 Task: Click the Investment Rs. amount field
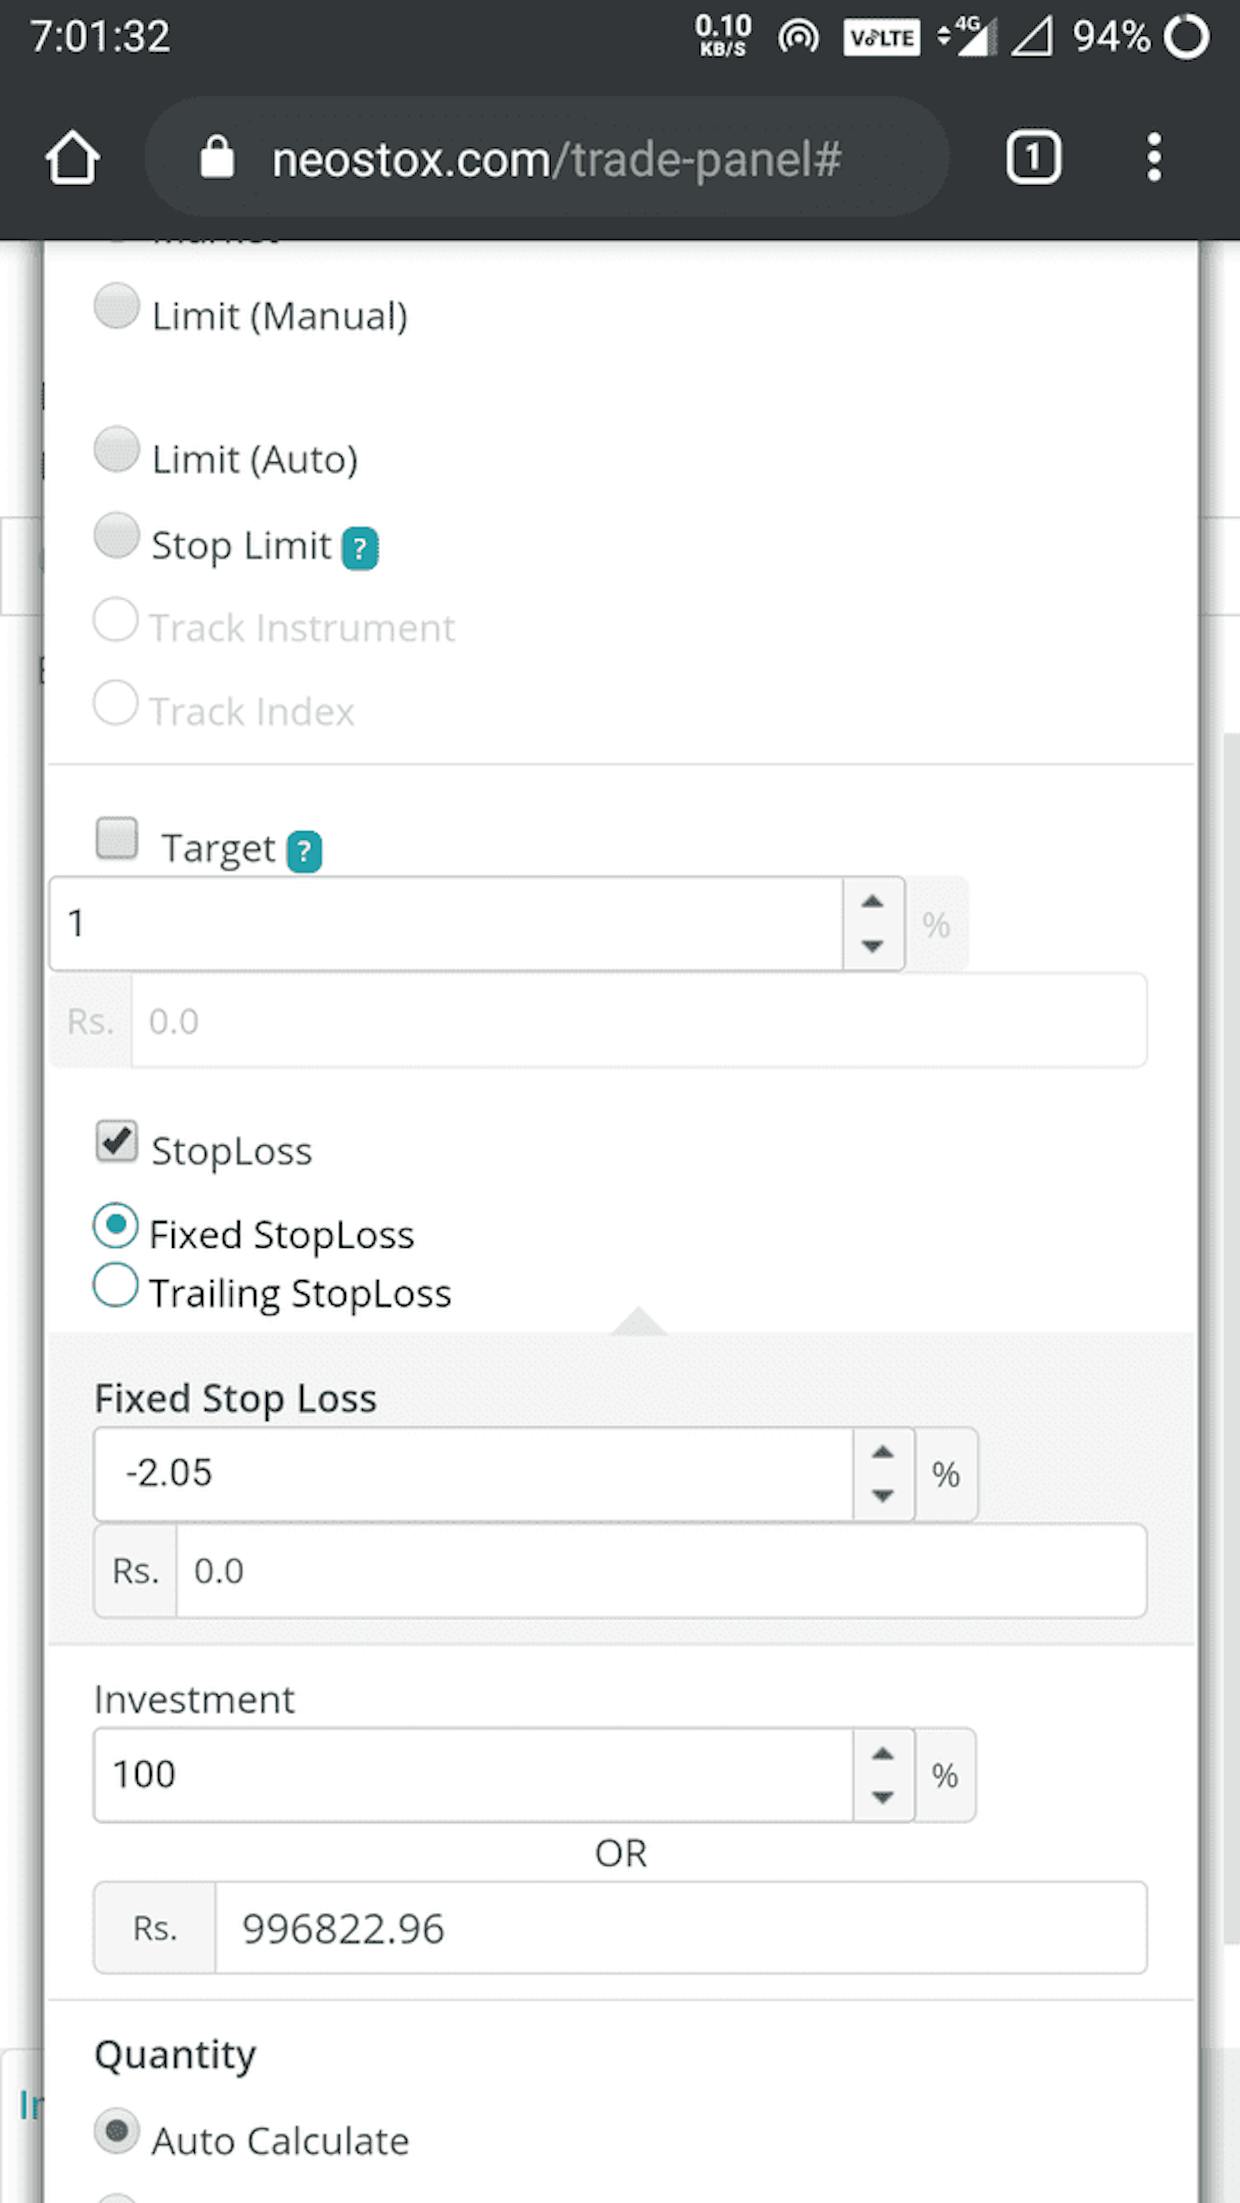680,1928
